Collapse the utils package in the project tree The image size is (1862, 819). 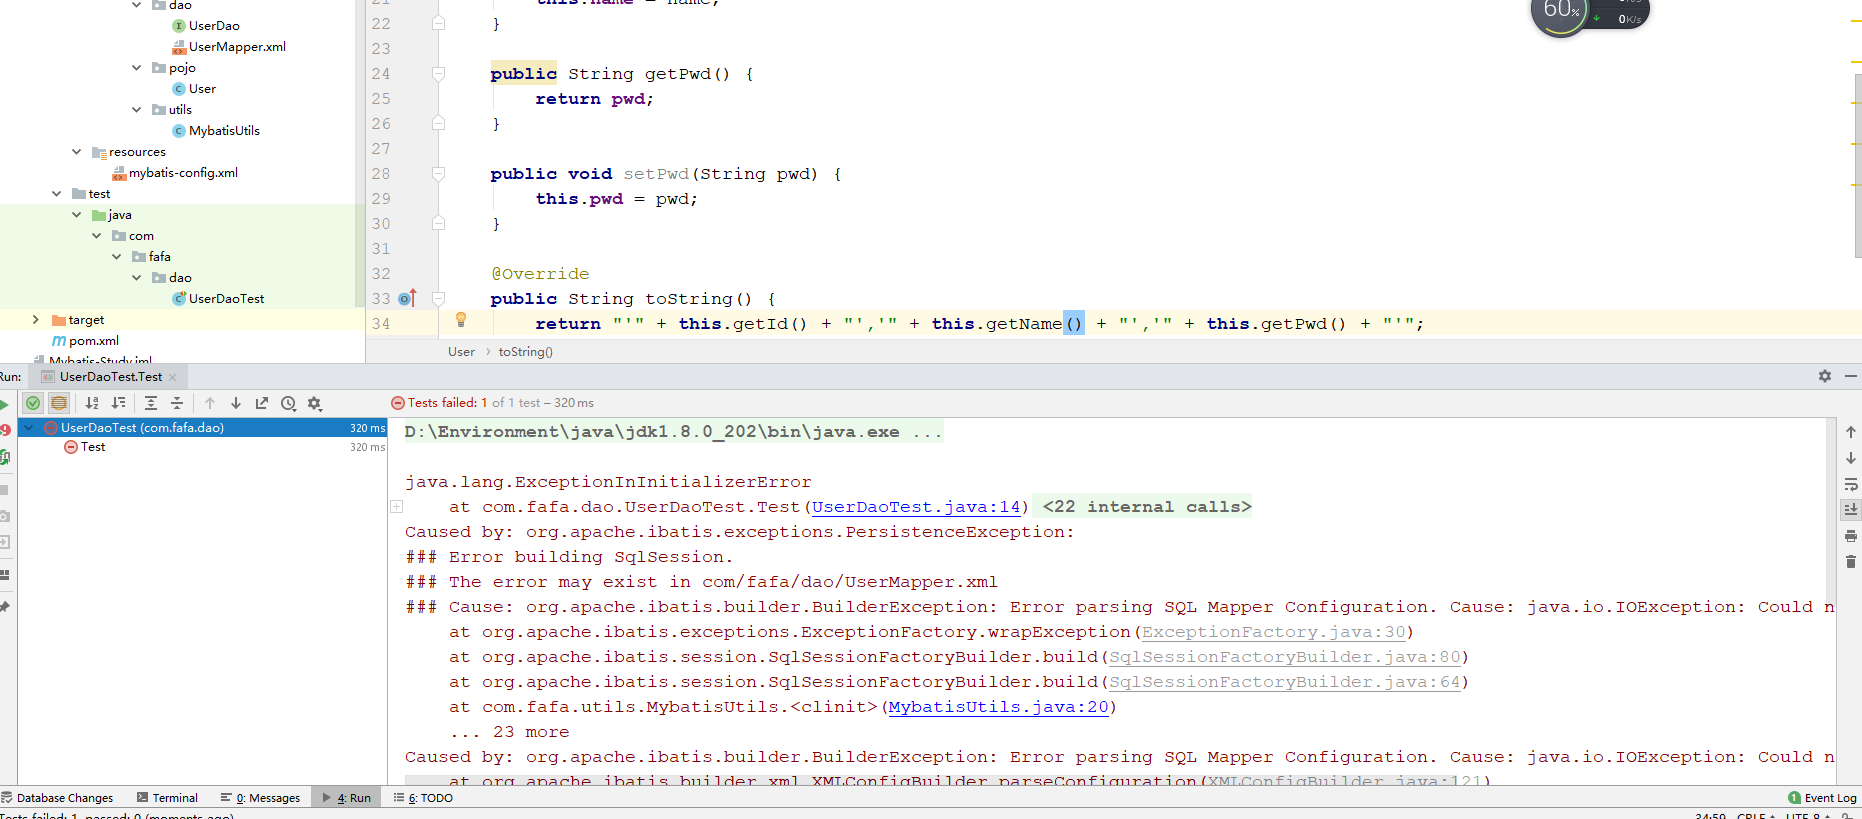(136, 110)
